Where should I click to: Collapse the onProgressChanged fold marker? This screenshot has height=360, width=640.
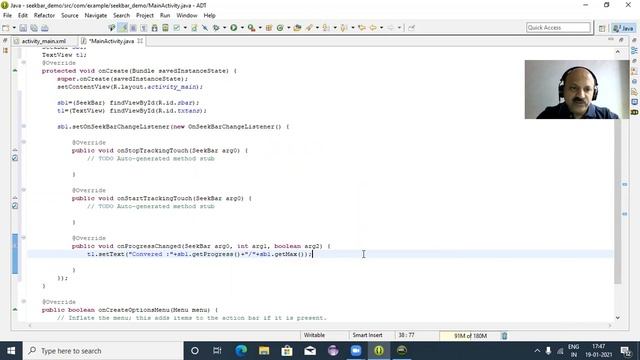click(24, 238)
